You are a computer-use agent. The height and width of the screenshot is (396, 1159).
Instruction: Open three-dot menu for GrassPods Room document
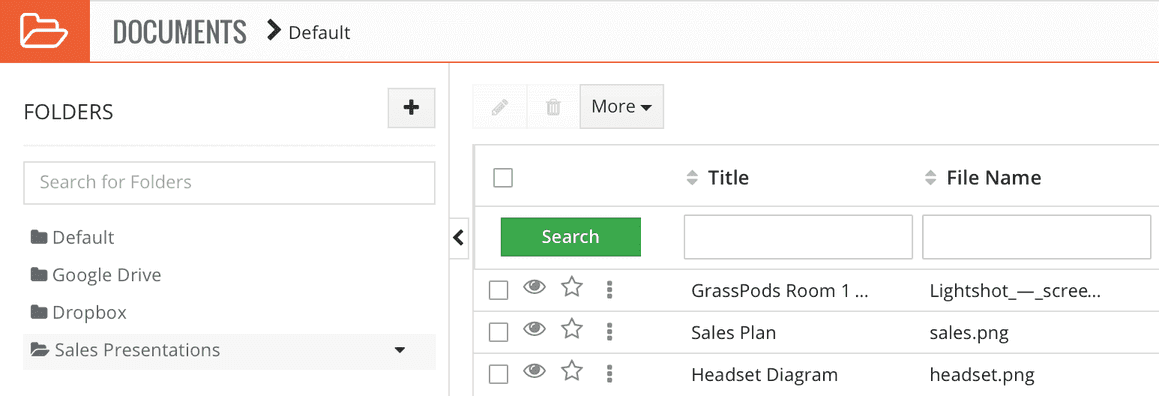609,290
